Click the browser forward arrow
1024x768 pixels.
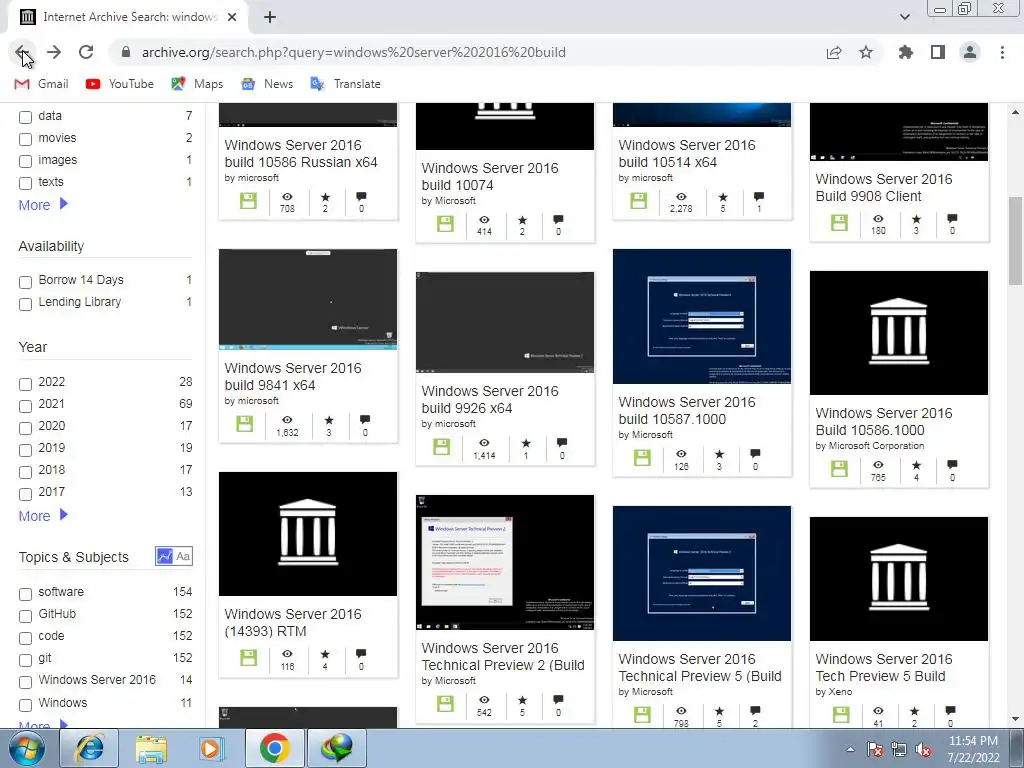point(54,52)
